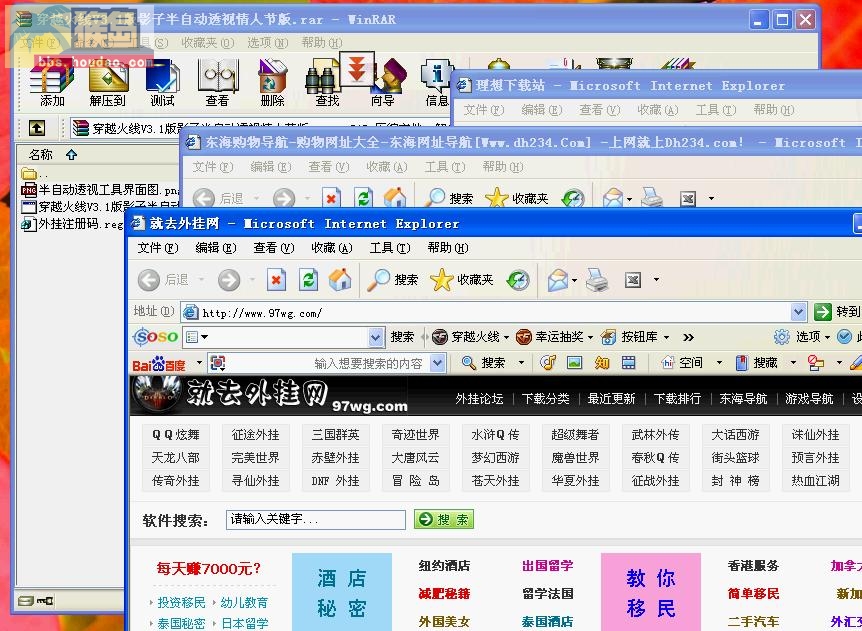This screenshot has height=631, width=862.
Task: Go up one folder level in WinRAR
Action: coord(37,129)
